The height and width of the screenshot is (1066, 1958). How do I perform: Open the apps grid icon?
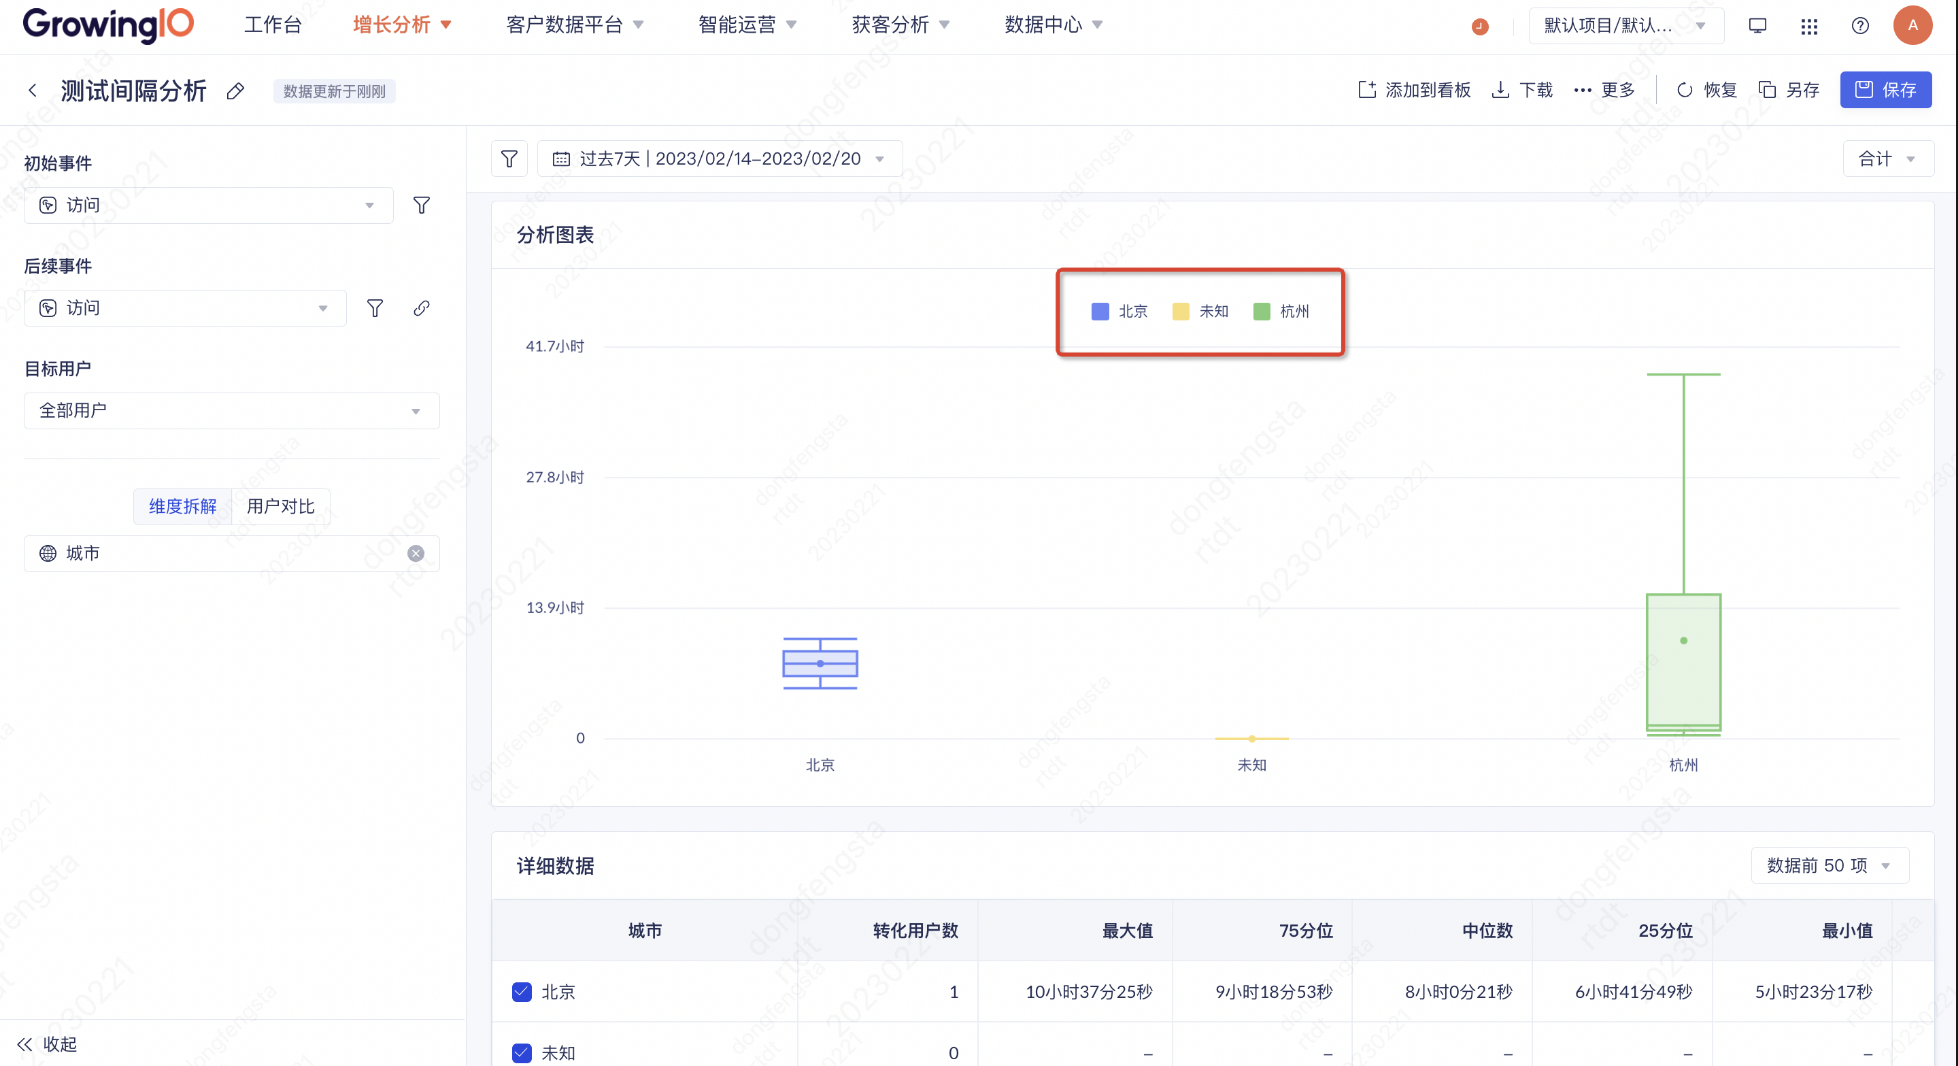pos(1809,26)
